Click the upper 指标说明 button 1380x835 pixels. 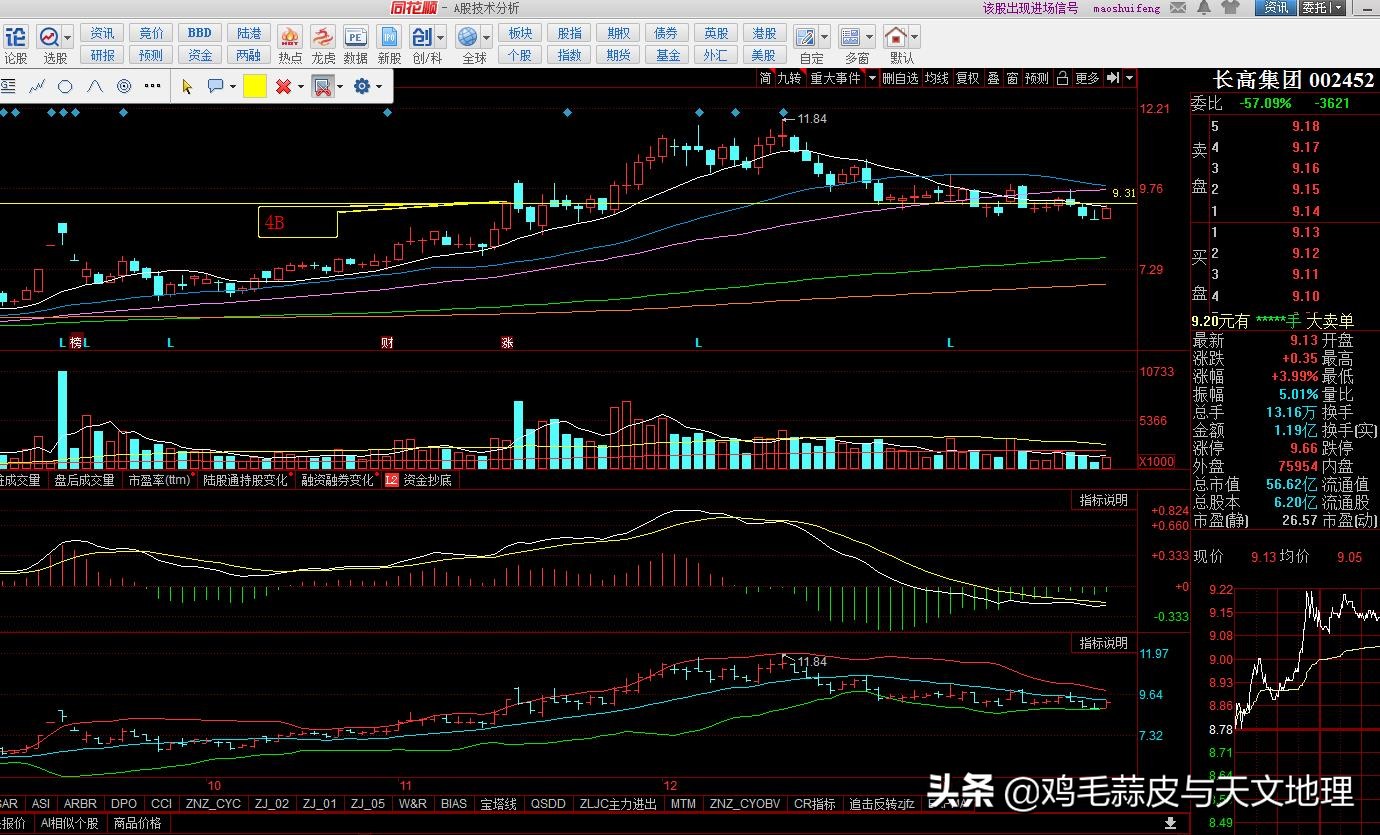click(x=1103, y=500)
